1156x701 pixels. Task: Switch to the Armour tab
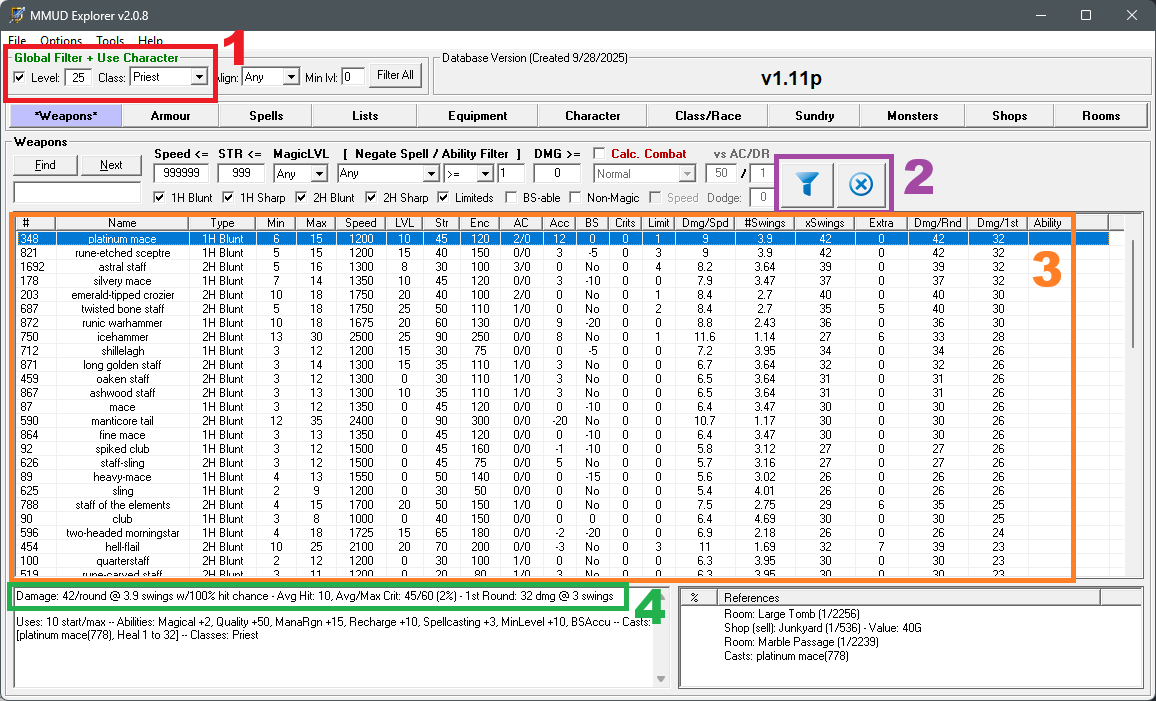[x=170, y=116]
